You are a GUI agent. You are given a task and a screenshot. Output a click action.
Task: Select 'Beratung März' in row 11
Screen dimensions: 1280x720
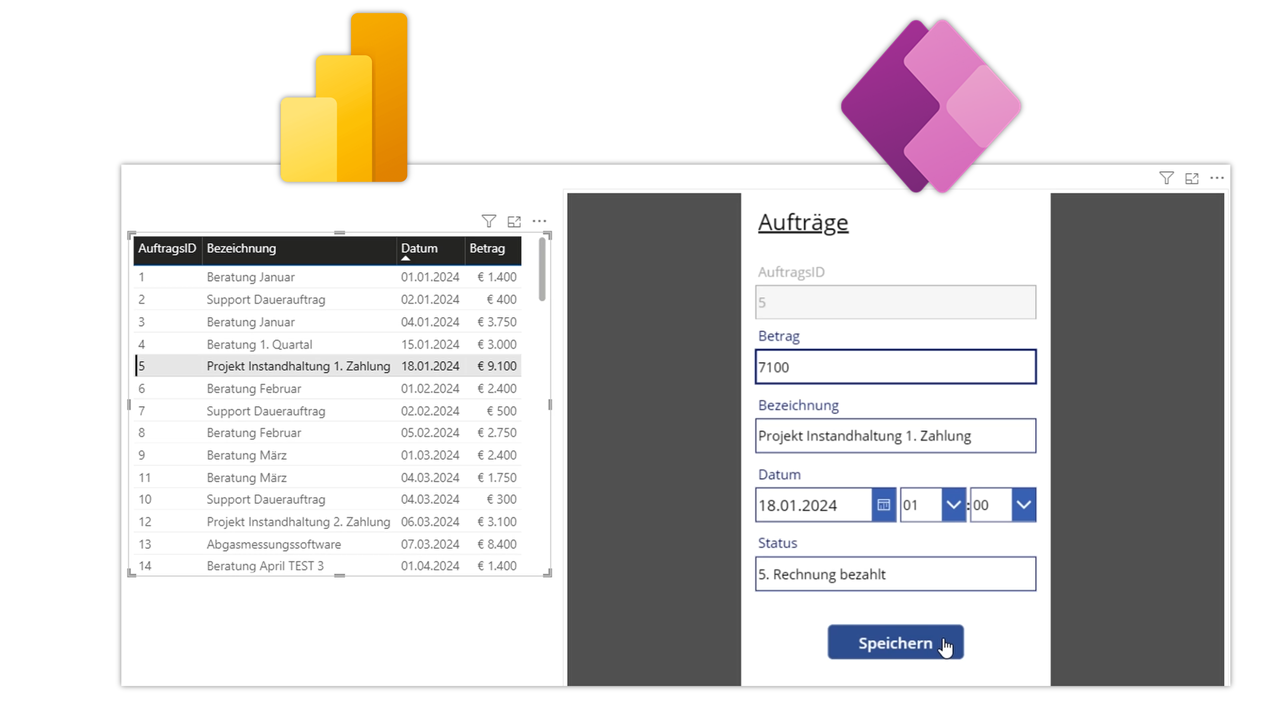(x=247, y=477)
